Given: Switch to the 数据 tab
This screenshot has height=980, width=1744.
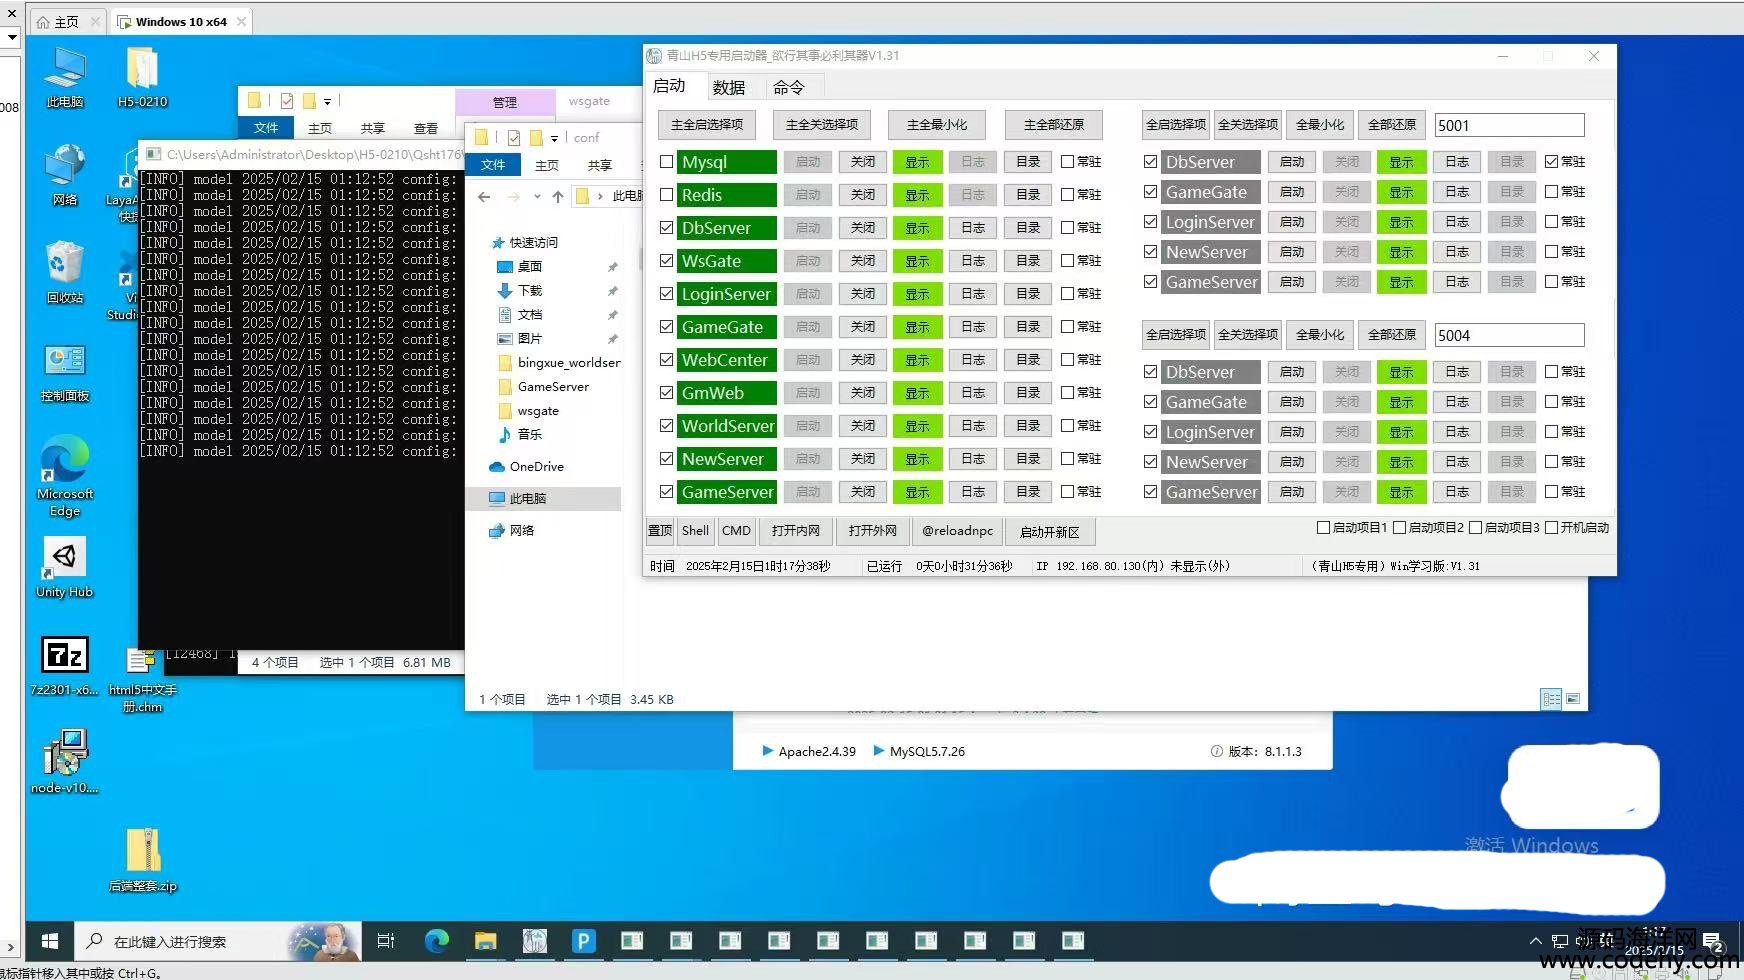Looking at the screenshot, I should click(x=729, y=87).
